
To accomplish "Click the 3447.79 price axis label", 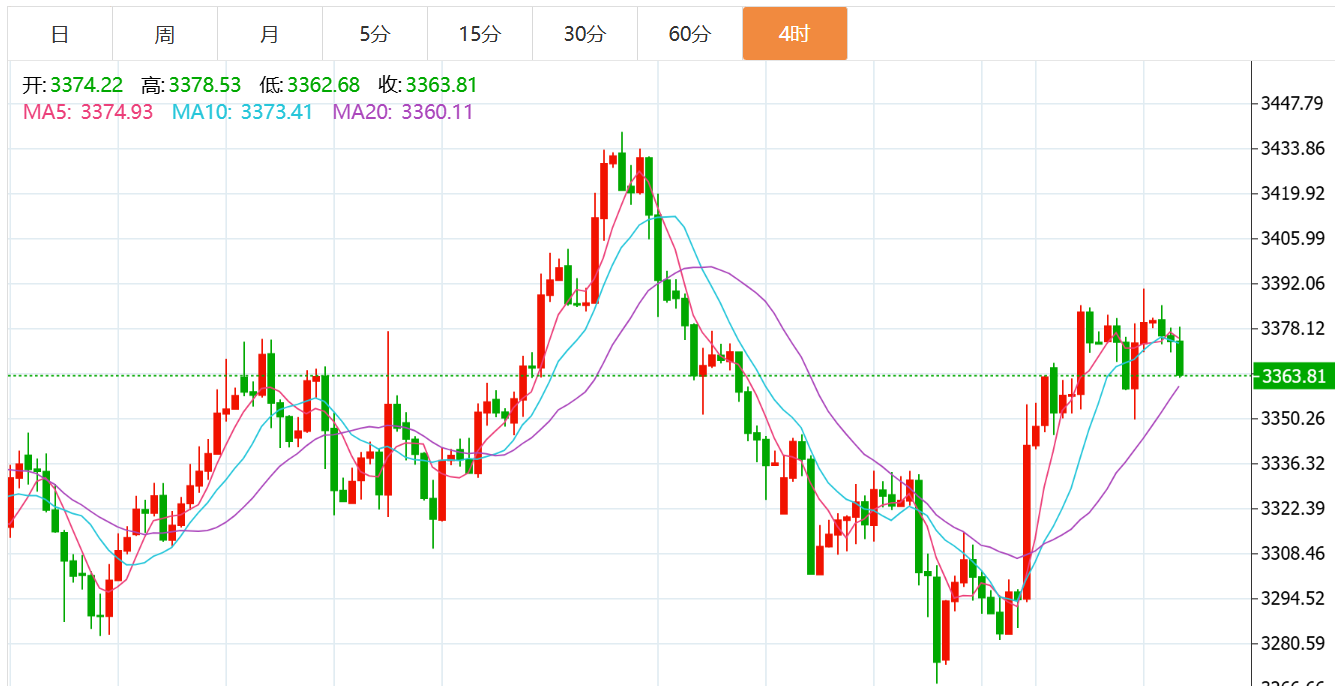I will [x=1292, y=103].
